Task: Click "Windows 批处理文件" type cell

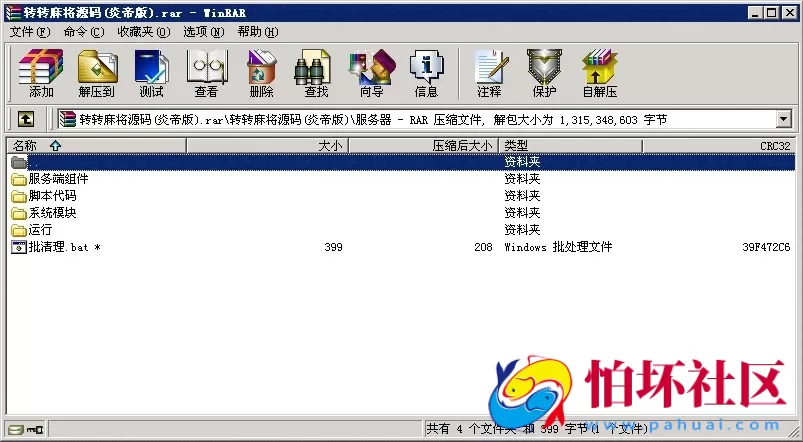Action: pos(558,247)
